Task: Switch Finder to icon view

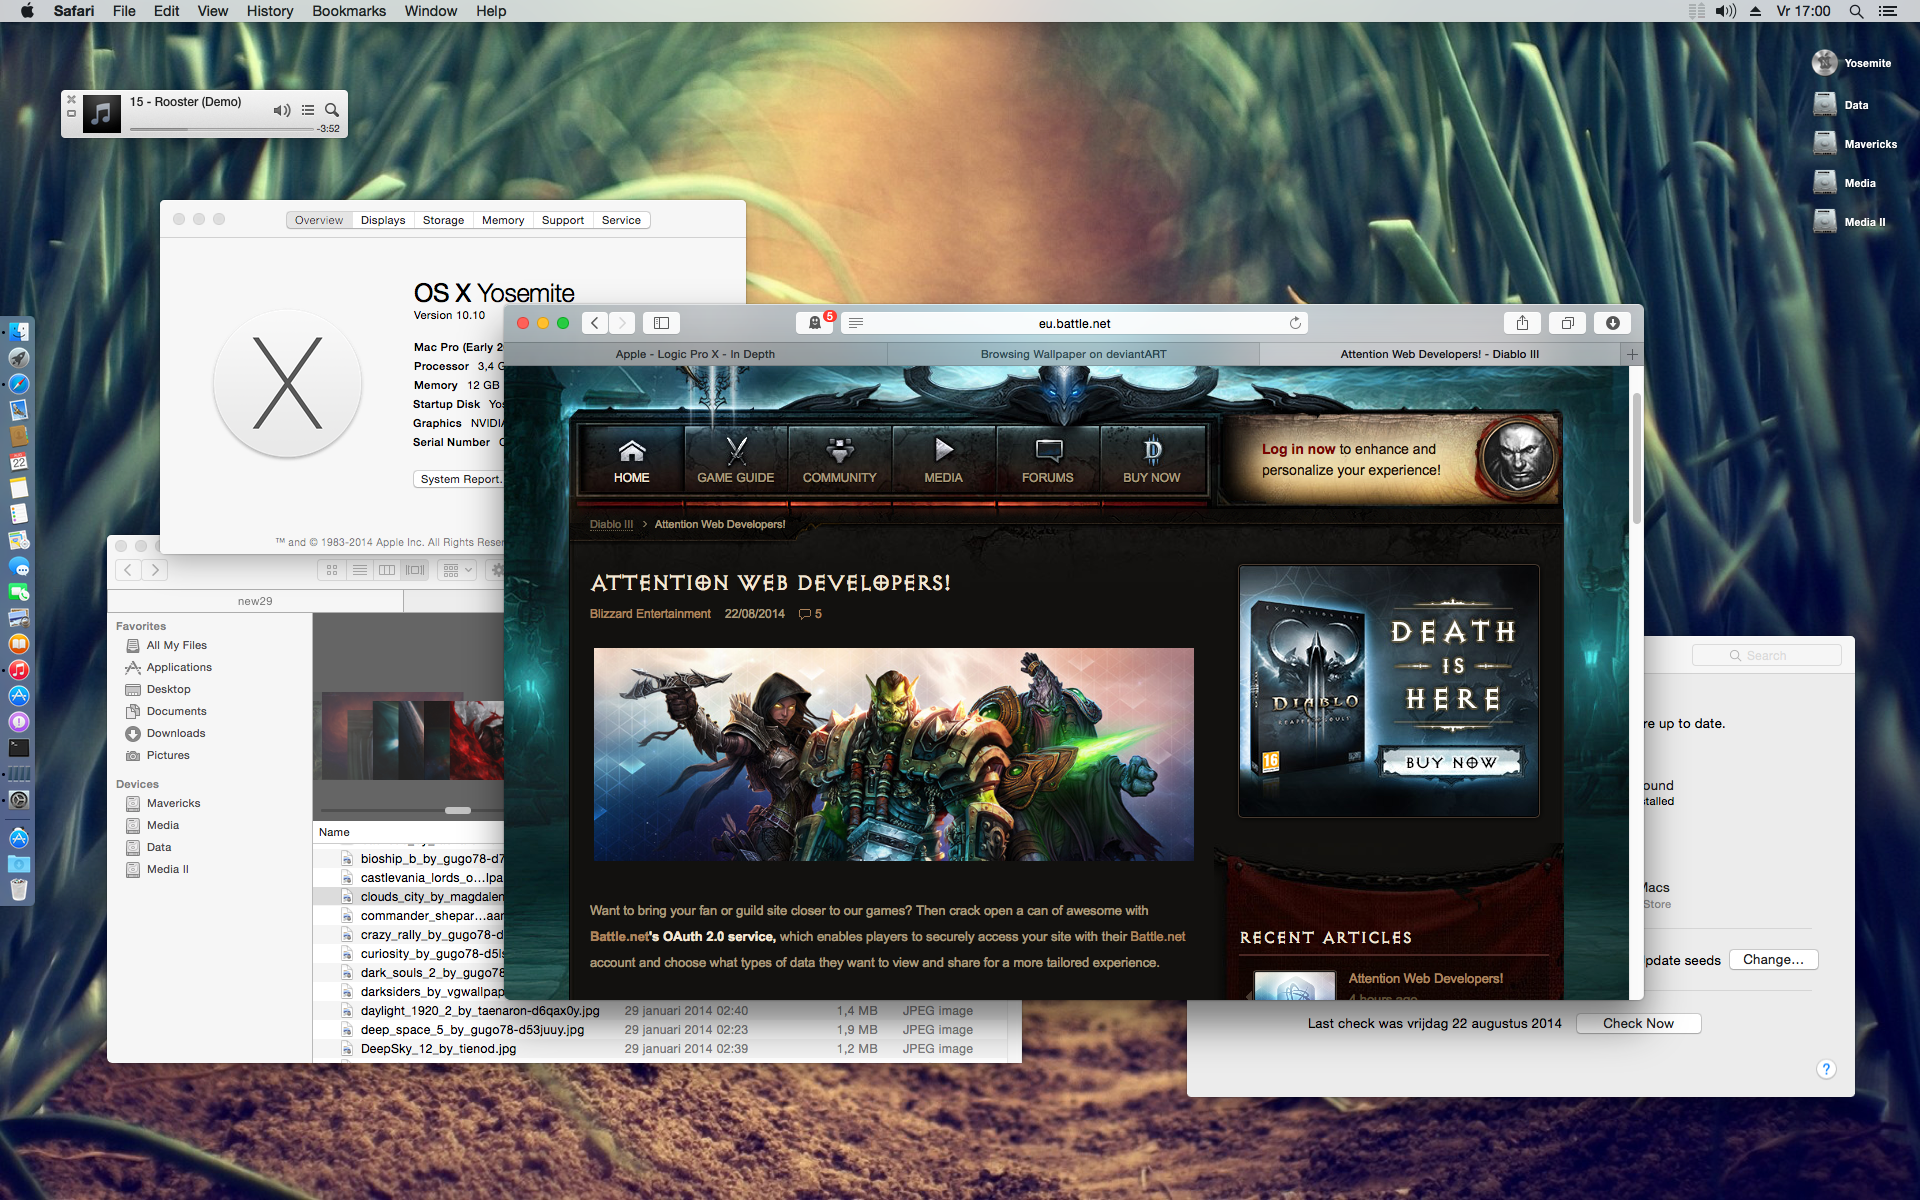Action: coord(332,570)
